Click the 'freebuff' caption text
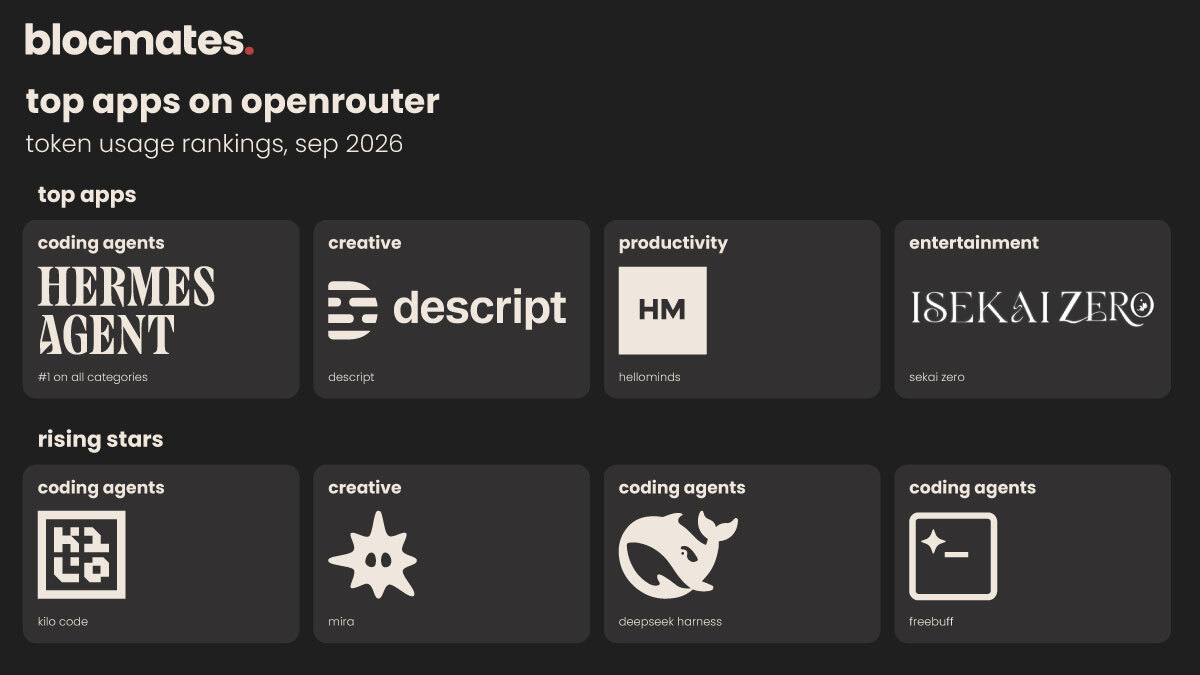Viewport: 1200px width, 675px height. 930,621
